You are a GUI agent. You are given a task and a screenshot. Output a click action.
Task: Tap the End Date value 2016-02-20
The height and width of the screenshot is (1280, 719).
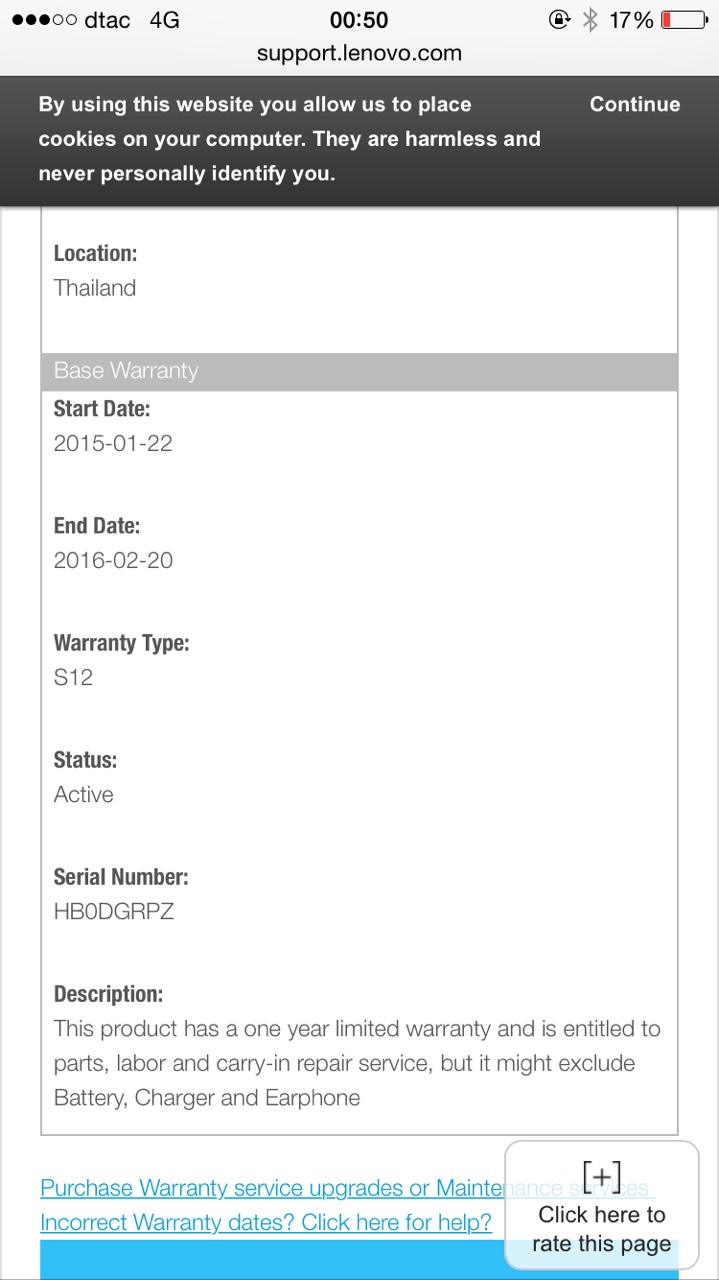(113, 560)
